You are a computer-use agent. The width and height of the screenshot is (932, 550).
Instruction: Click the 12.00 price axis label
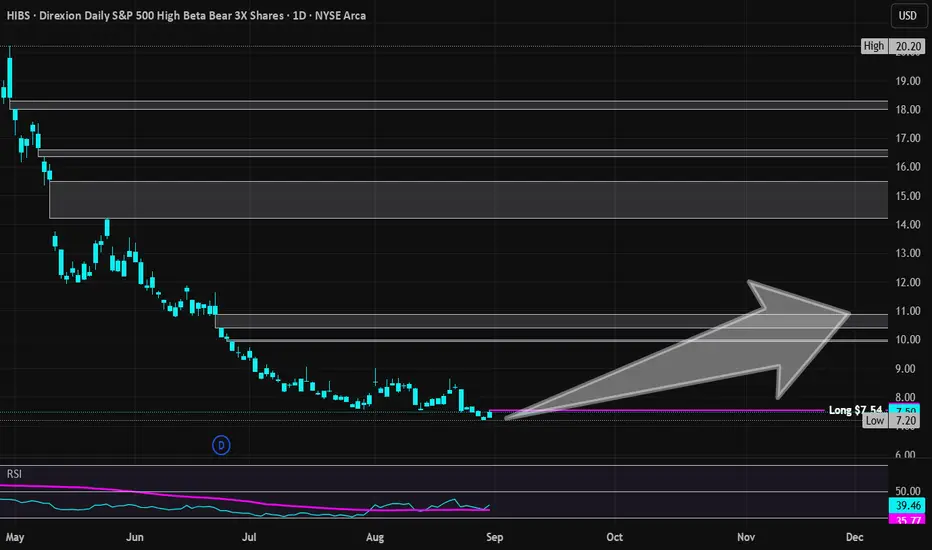(x=908, y=282)
